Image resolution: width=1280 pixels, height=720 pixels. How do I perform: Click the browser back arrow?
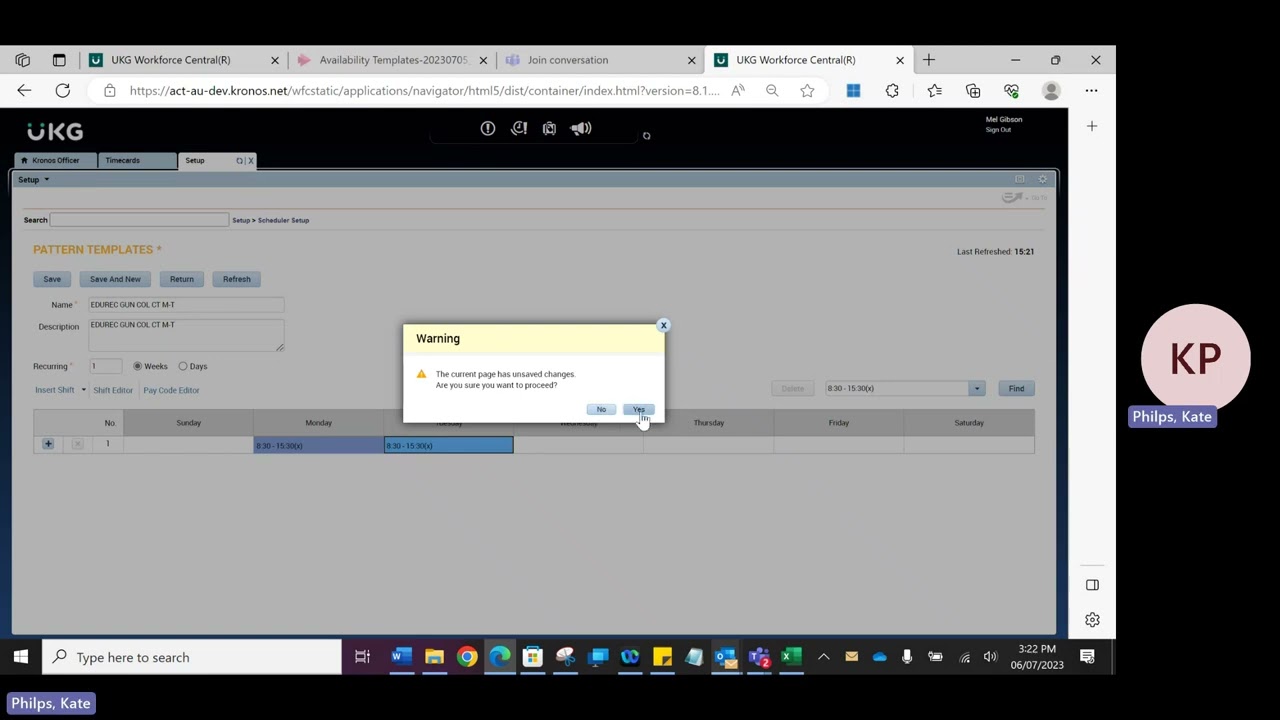24,91
